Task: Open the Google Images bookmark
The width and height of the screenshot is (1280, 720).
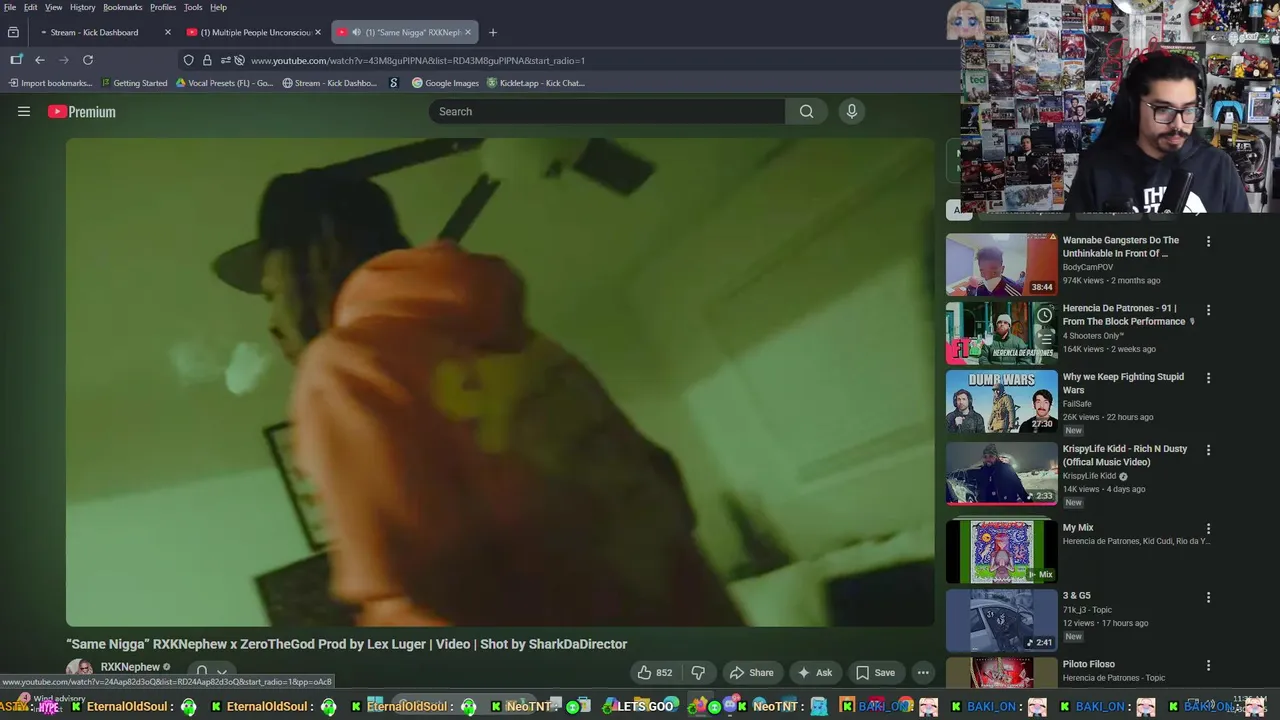Action: (445, 83)
